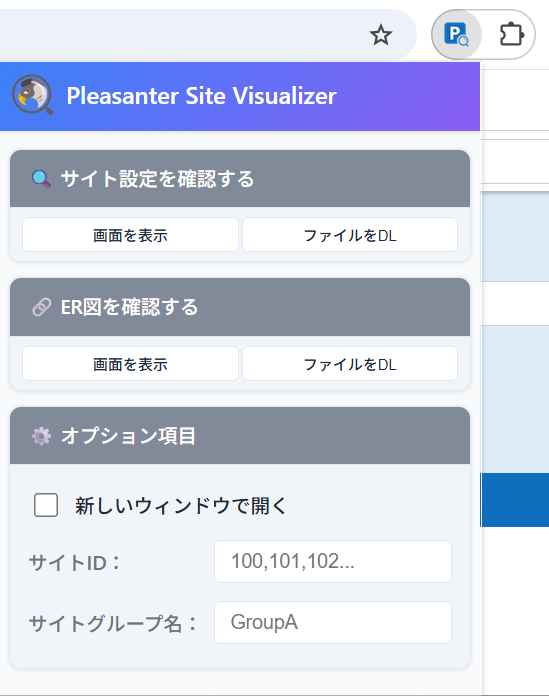Download the ER diagram file with ファイルをDL
The image size is (549, 696).
pyautogui.click(x=350, y=364)
